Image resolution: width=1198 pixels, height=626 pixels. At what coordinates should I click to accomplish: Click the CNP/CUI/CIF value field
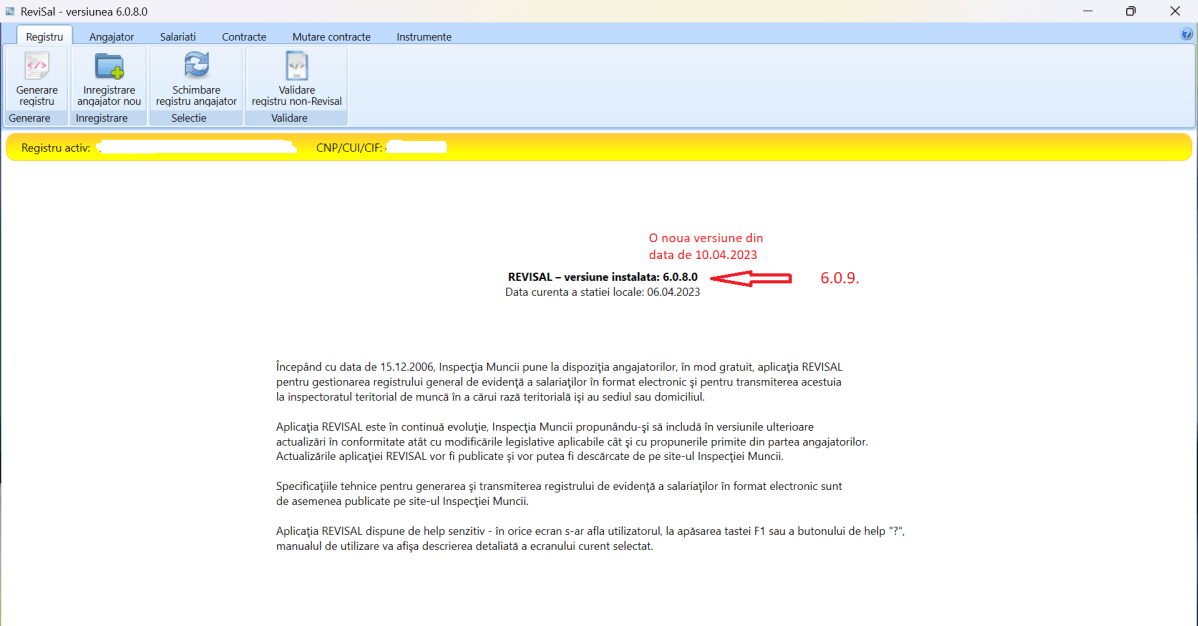tap(416, 148)
